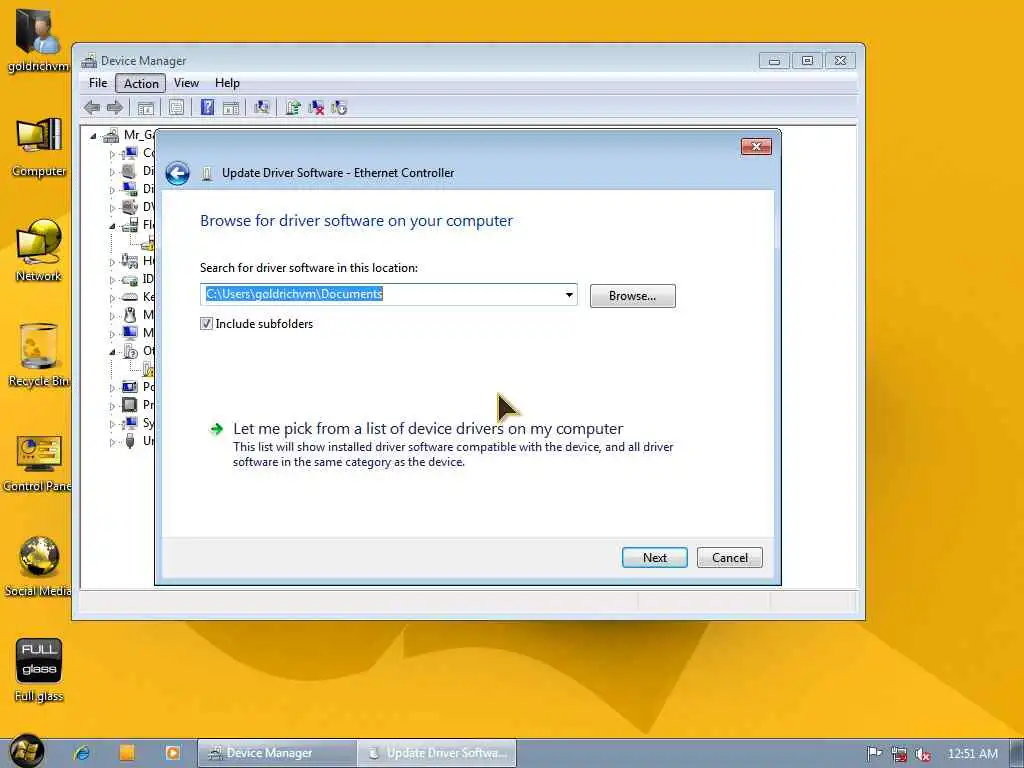Open the Start menu orb
Image resolution: width=1024 pixels, height=768 pixels.
point(26,751)
